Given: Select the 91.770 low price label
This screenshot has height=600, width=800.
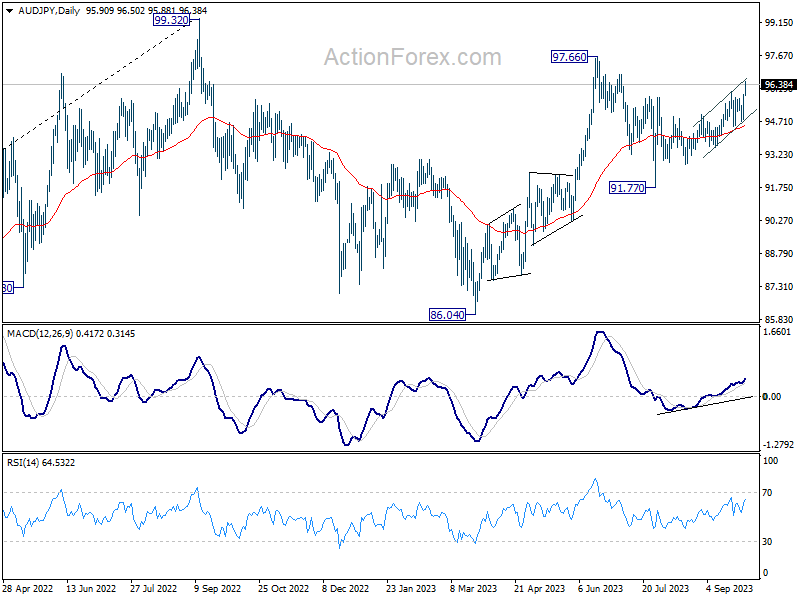Looking at the screenshot, I should coord(628,188).
